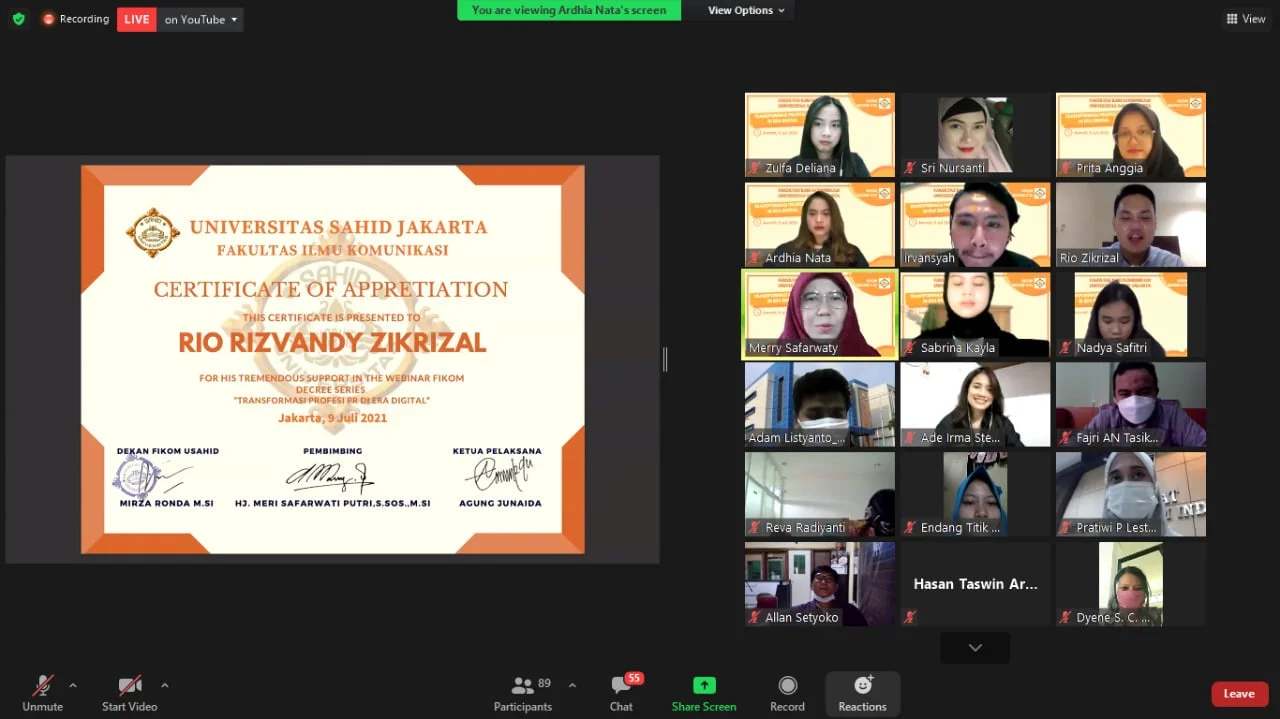The width and height of the screenshot is (1280, 719).
Task: Select Rio Zikrizal's video tile
Action: 1131,225
